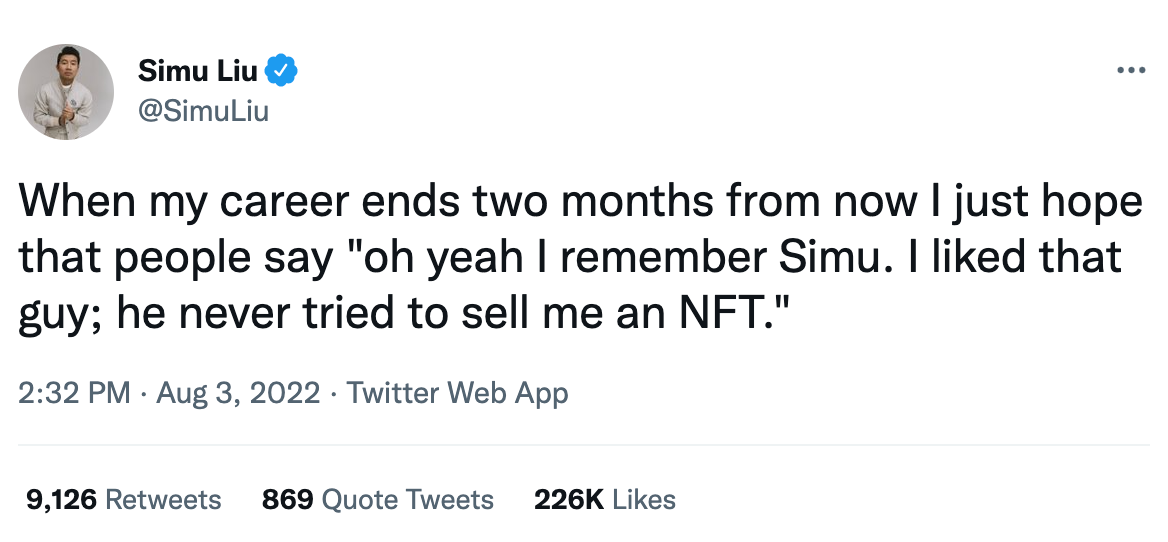Open Simu Liu's profile picture
The image size is (1168, 542).
pyautogui.click(x=66, y=92)
